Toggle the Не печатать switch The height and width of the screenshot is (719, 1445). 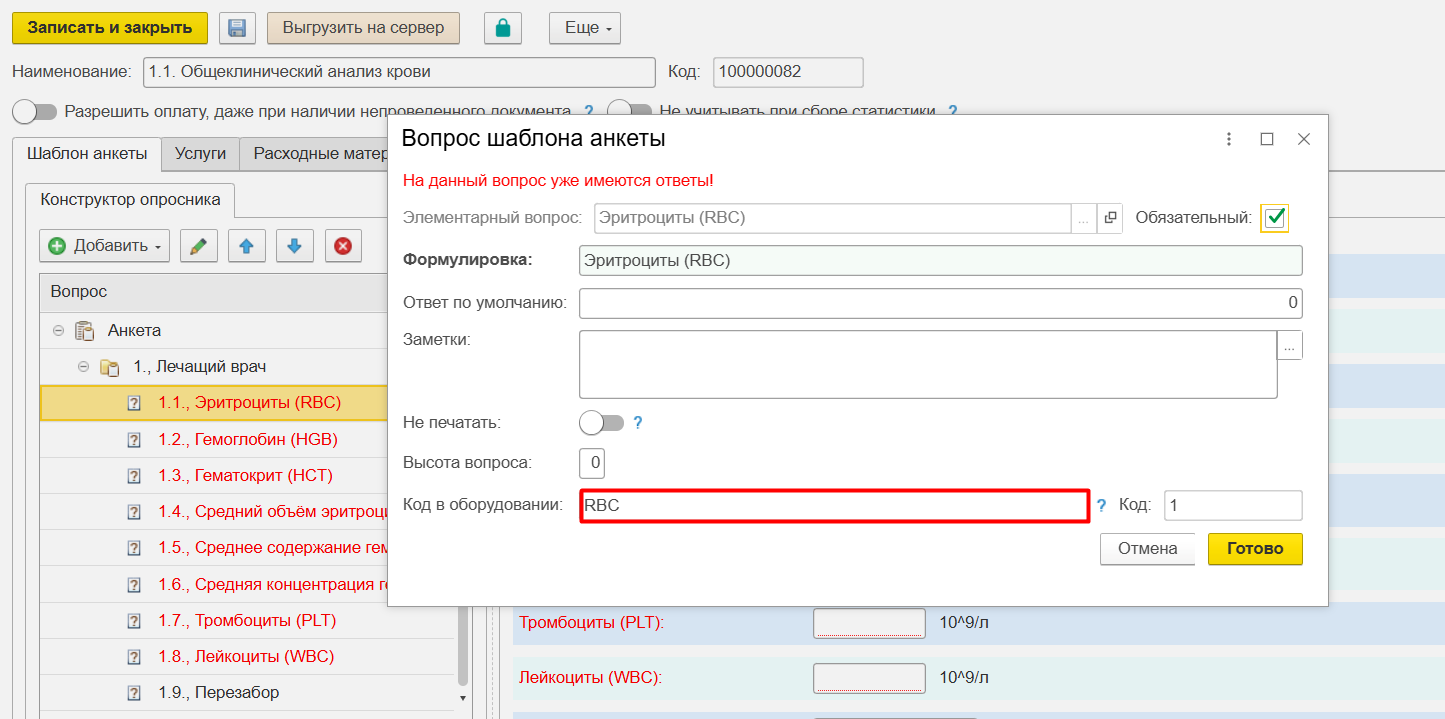[601, 423]
